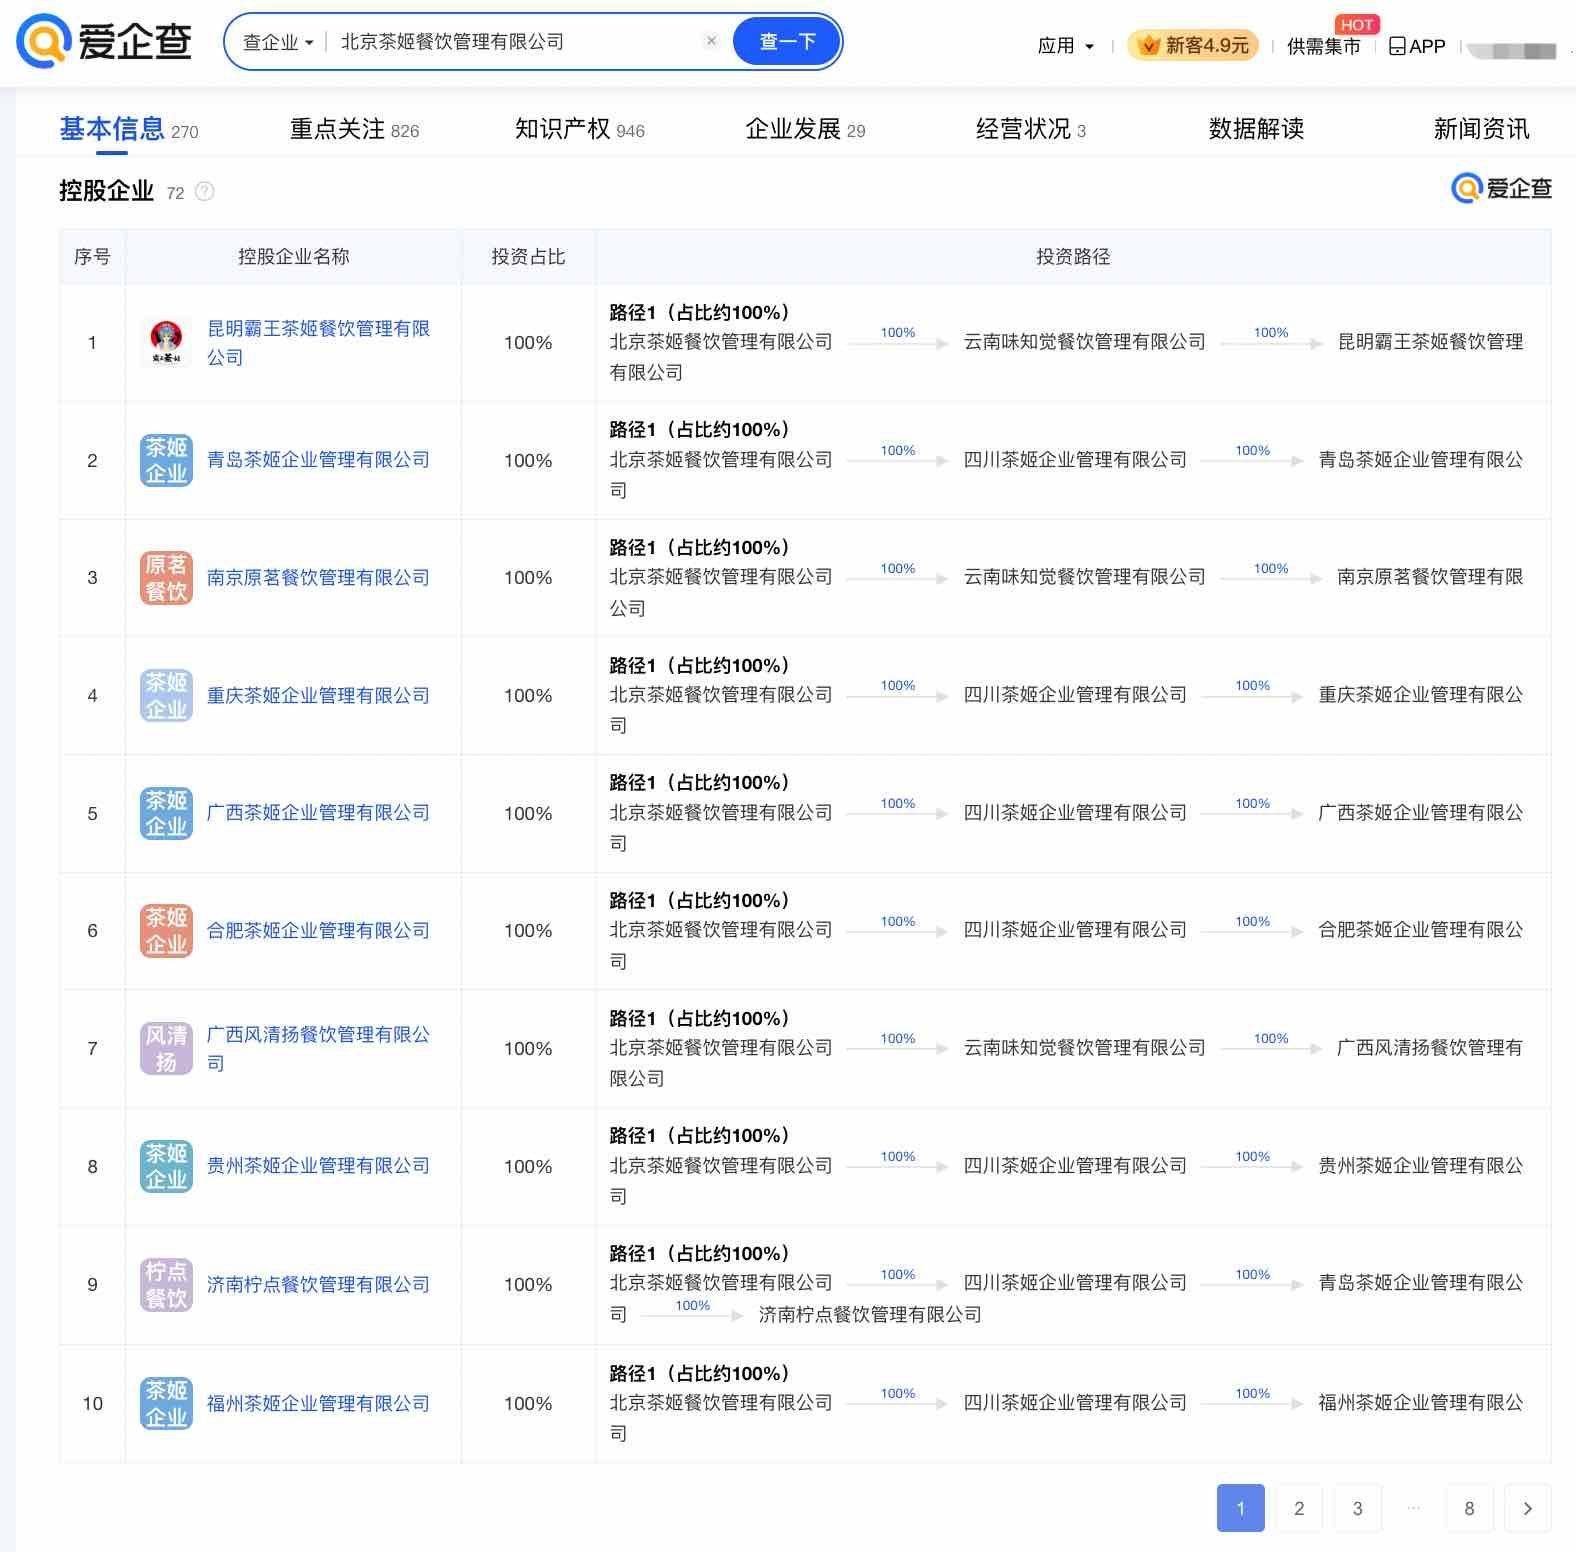Click the 原茗餐饮 company logo icon
The height and width of the screenshot is (1552, 1576).
[166, 578]
